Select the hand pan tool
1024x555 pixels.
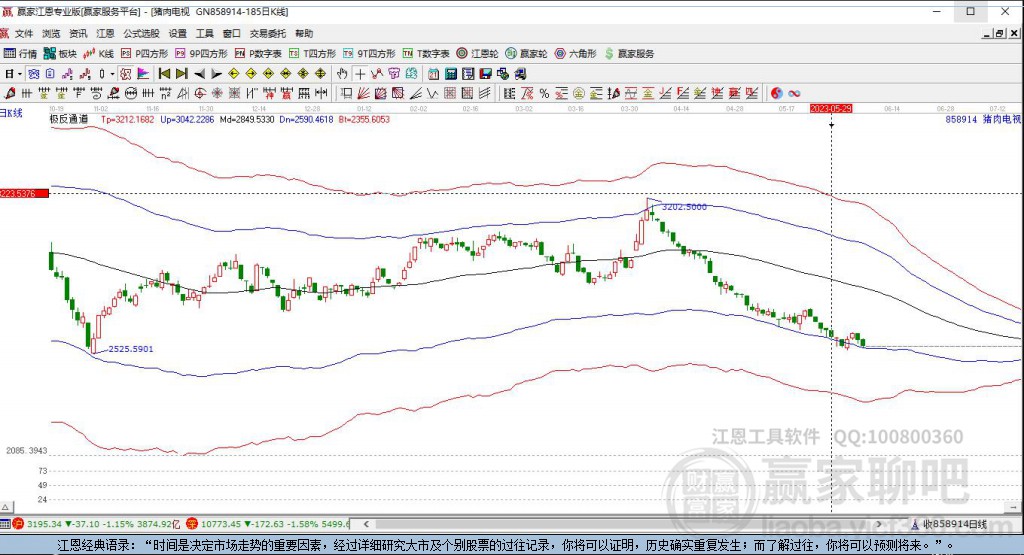342,74
